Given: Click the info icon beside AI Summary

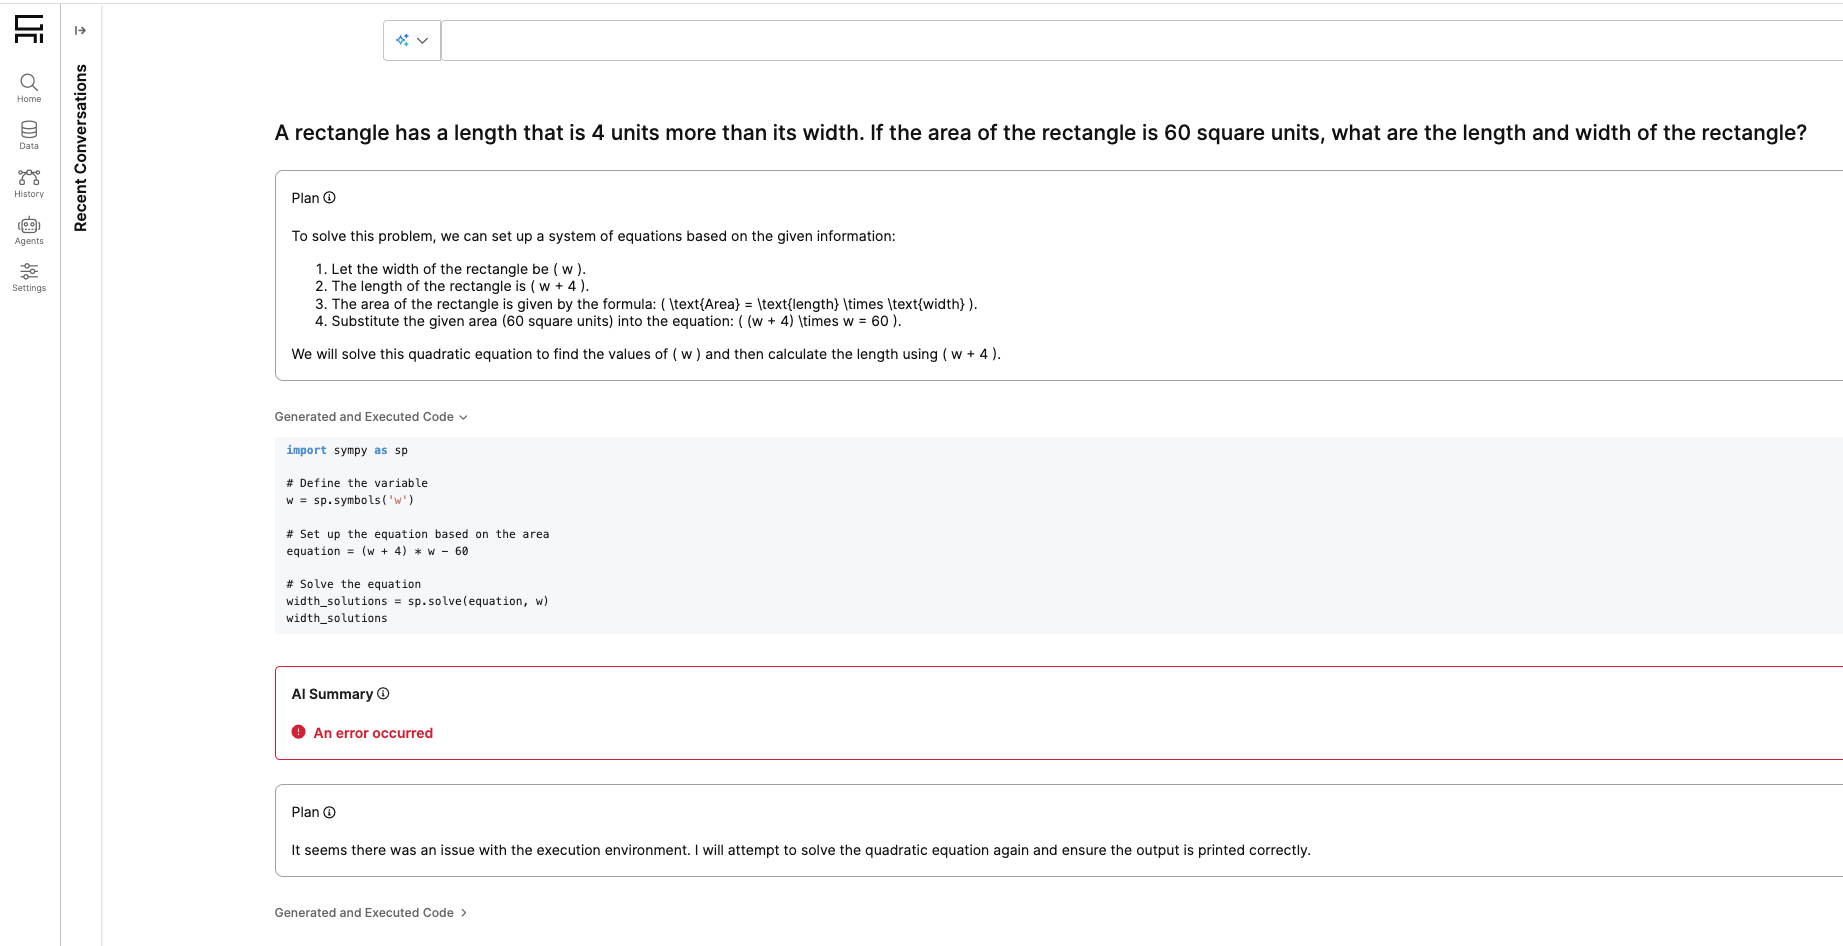Looking at the screenshot, I should coord(383,693).
